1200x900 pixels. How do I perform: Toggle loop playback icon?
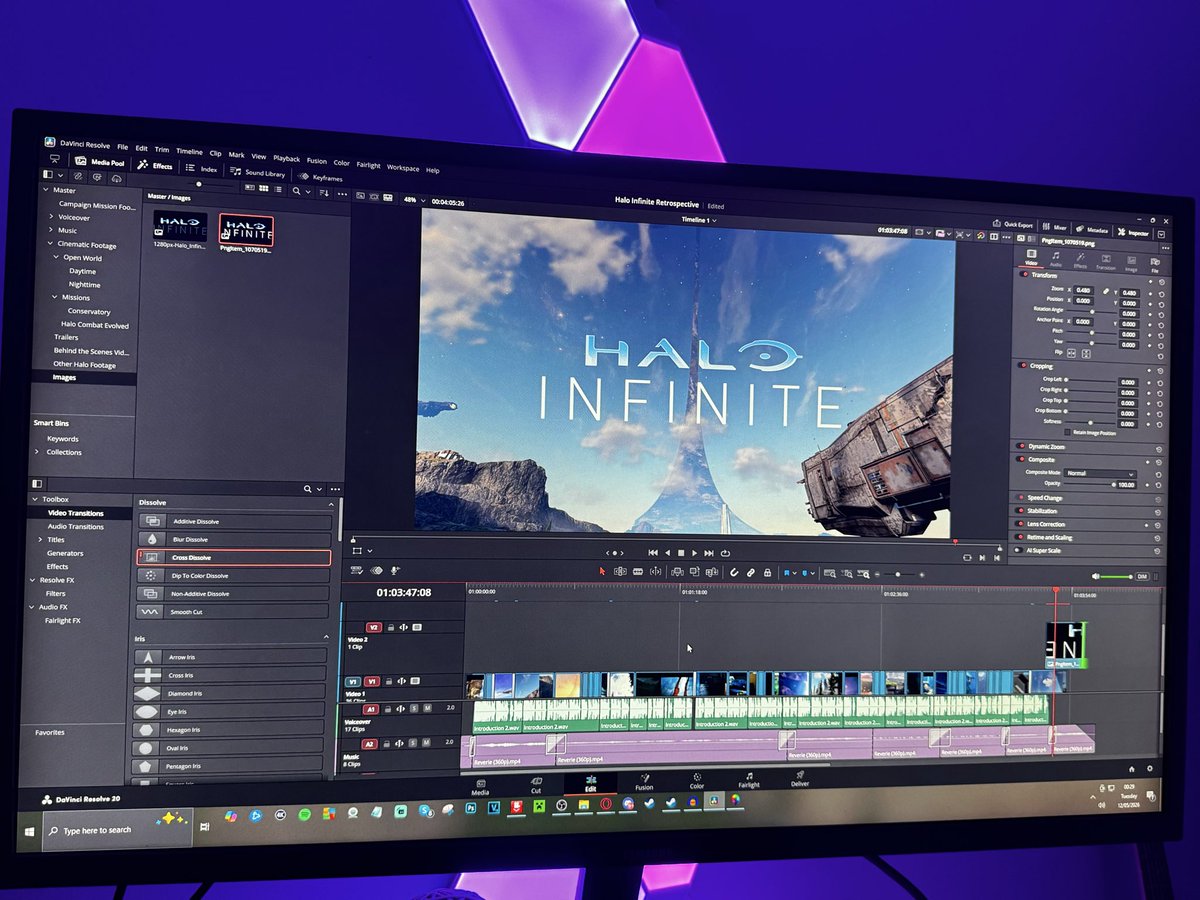coord(724,553)
